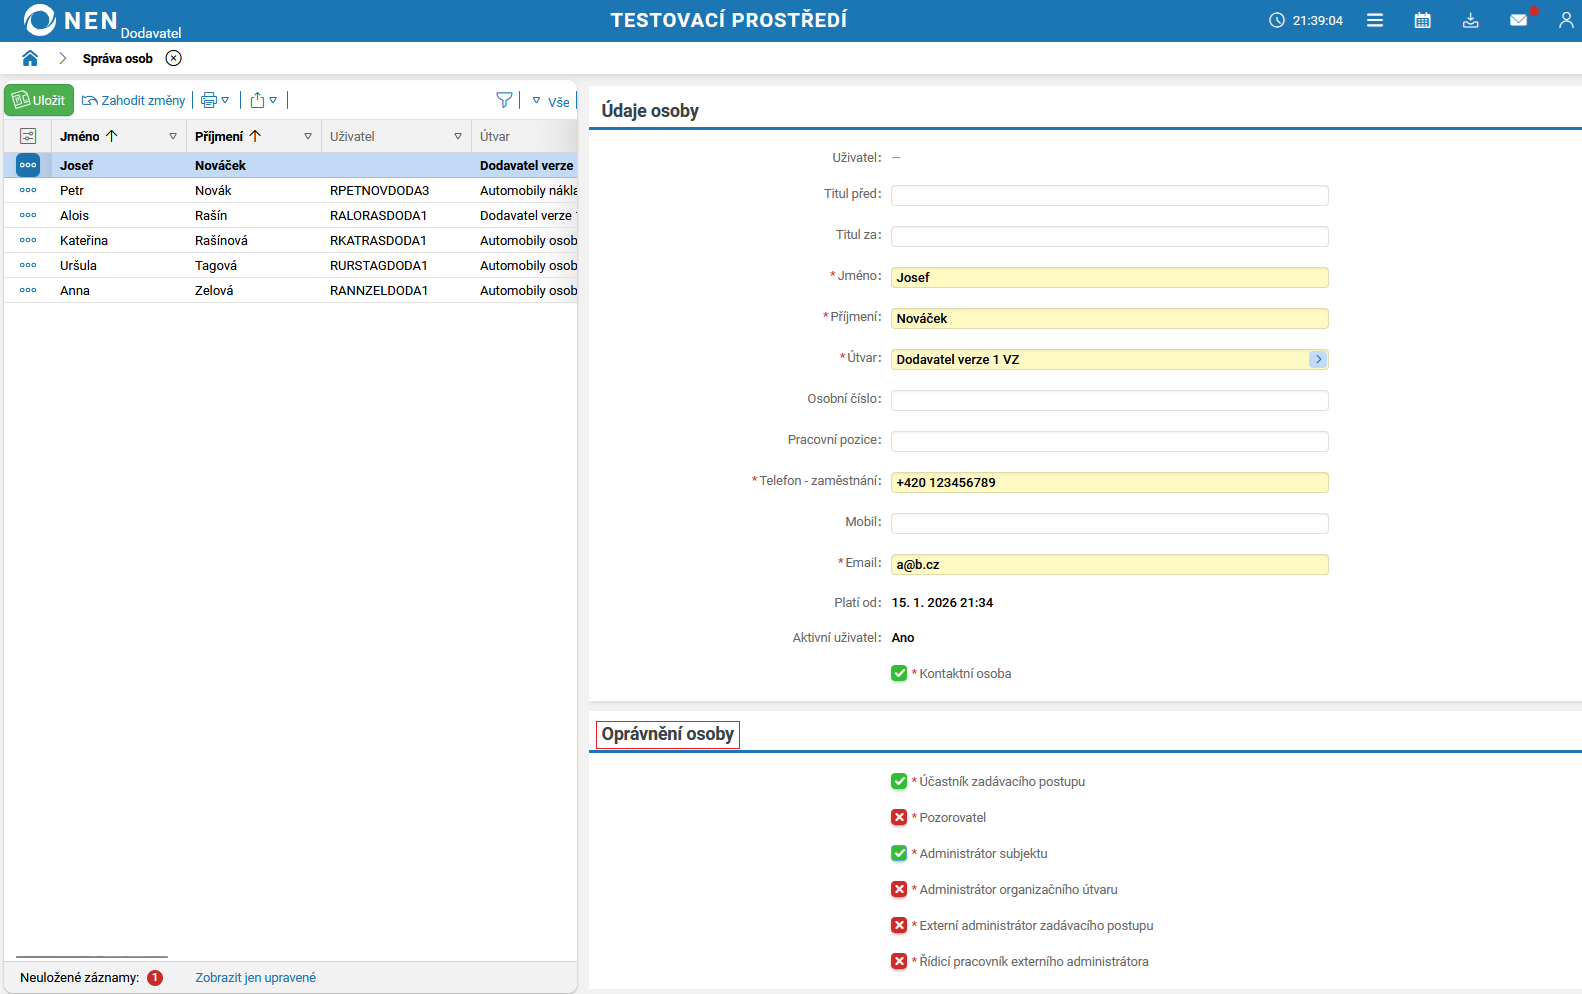This screenshot has width=1582, height=994.
Task: Click Zobrazit jen upravené link
Action: [255, 977]
